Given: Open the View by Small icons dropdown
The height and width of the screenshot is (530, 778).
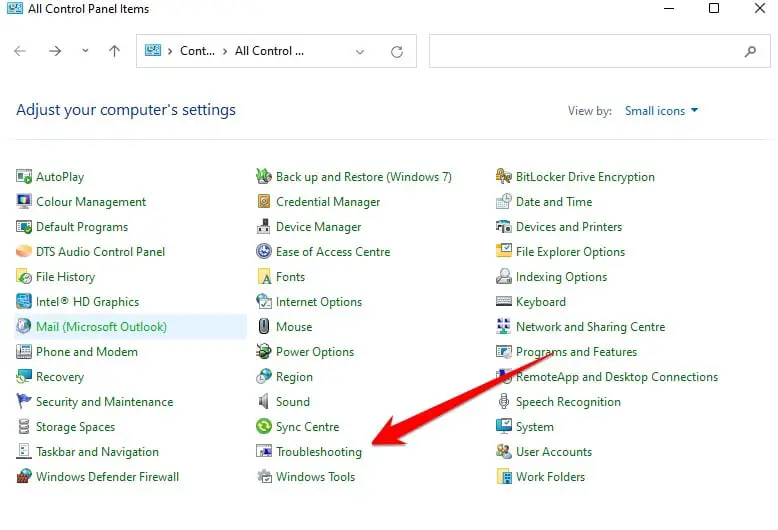Looking at the screenshot, I should tap(661, 111).
